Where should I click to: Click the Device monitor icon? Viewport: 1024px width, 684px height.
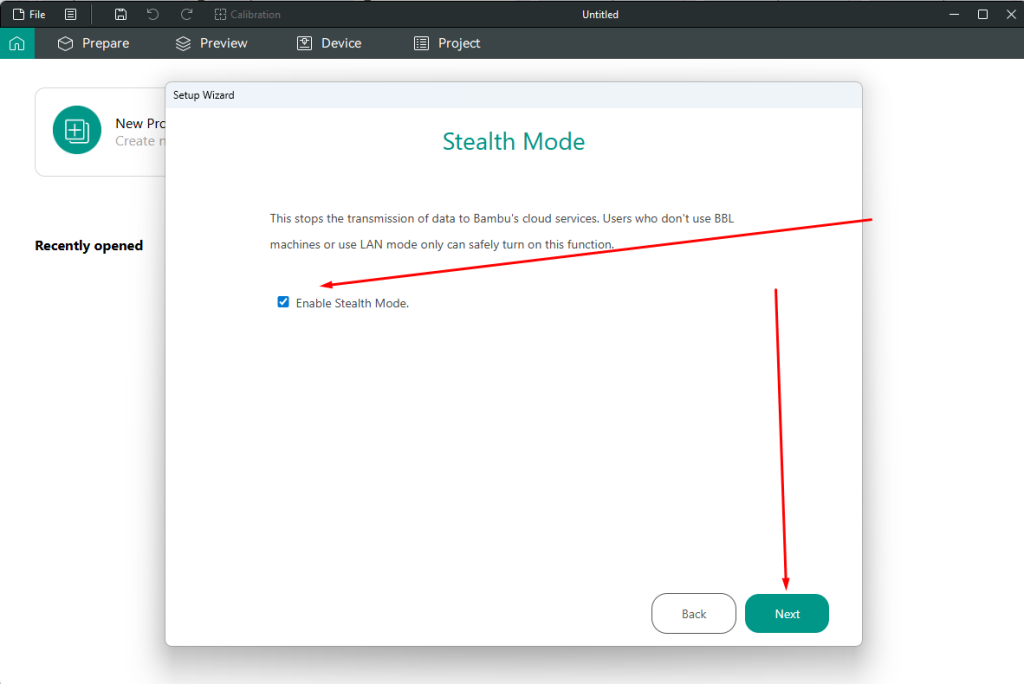point(302,43)
